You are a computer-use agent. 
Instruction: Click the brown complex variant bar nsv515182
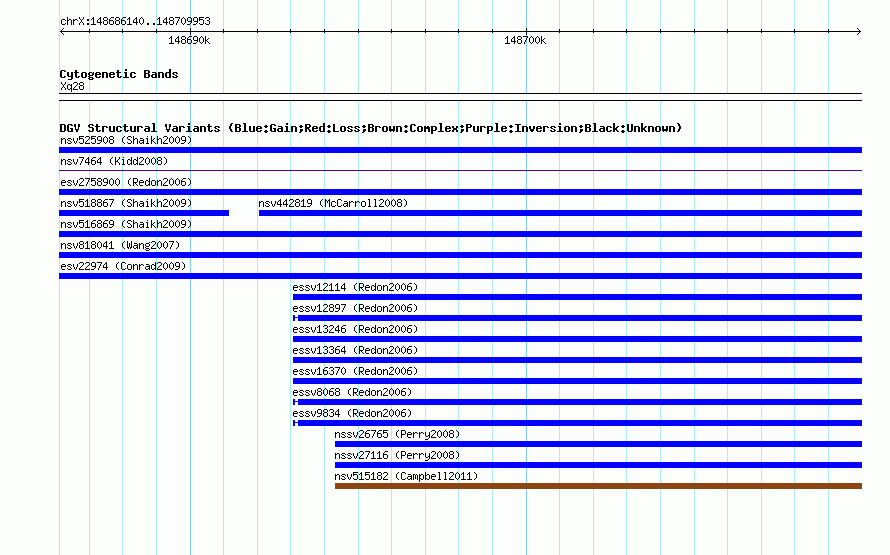tap(598, 486)
